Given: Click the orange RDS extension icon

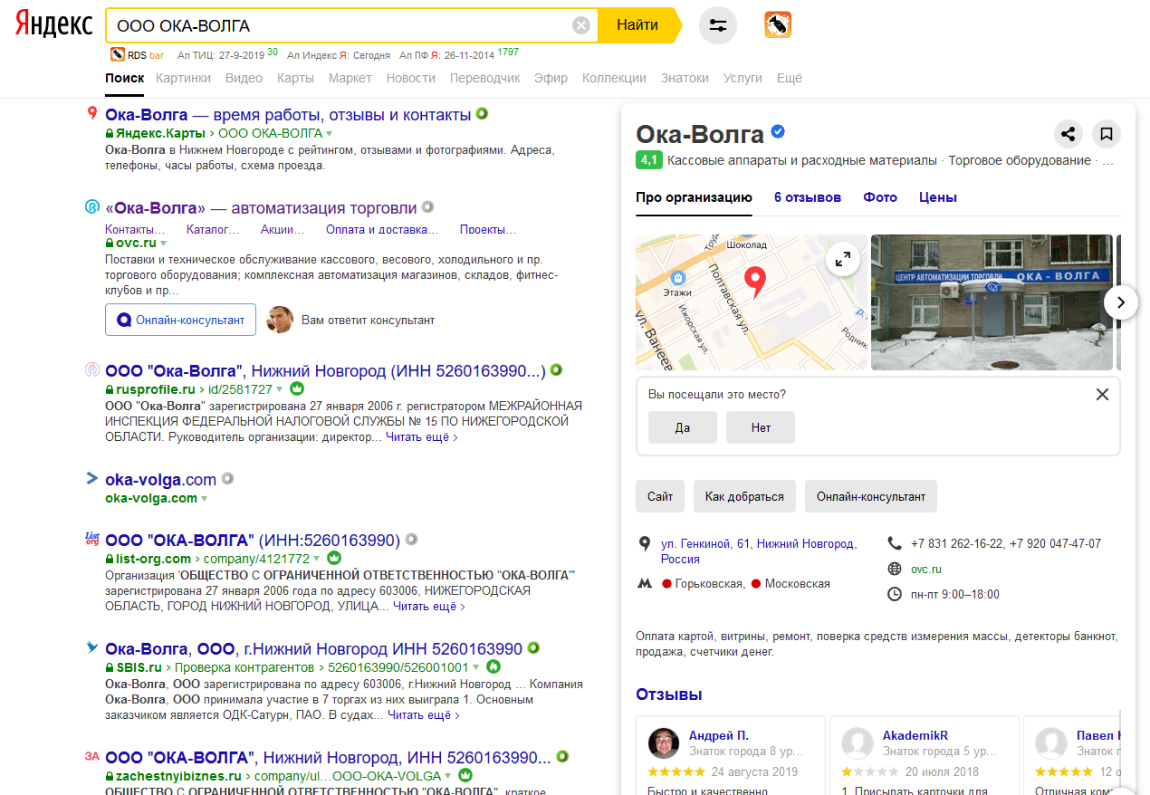Looking at the screenshot, I should pos(777,25).
